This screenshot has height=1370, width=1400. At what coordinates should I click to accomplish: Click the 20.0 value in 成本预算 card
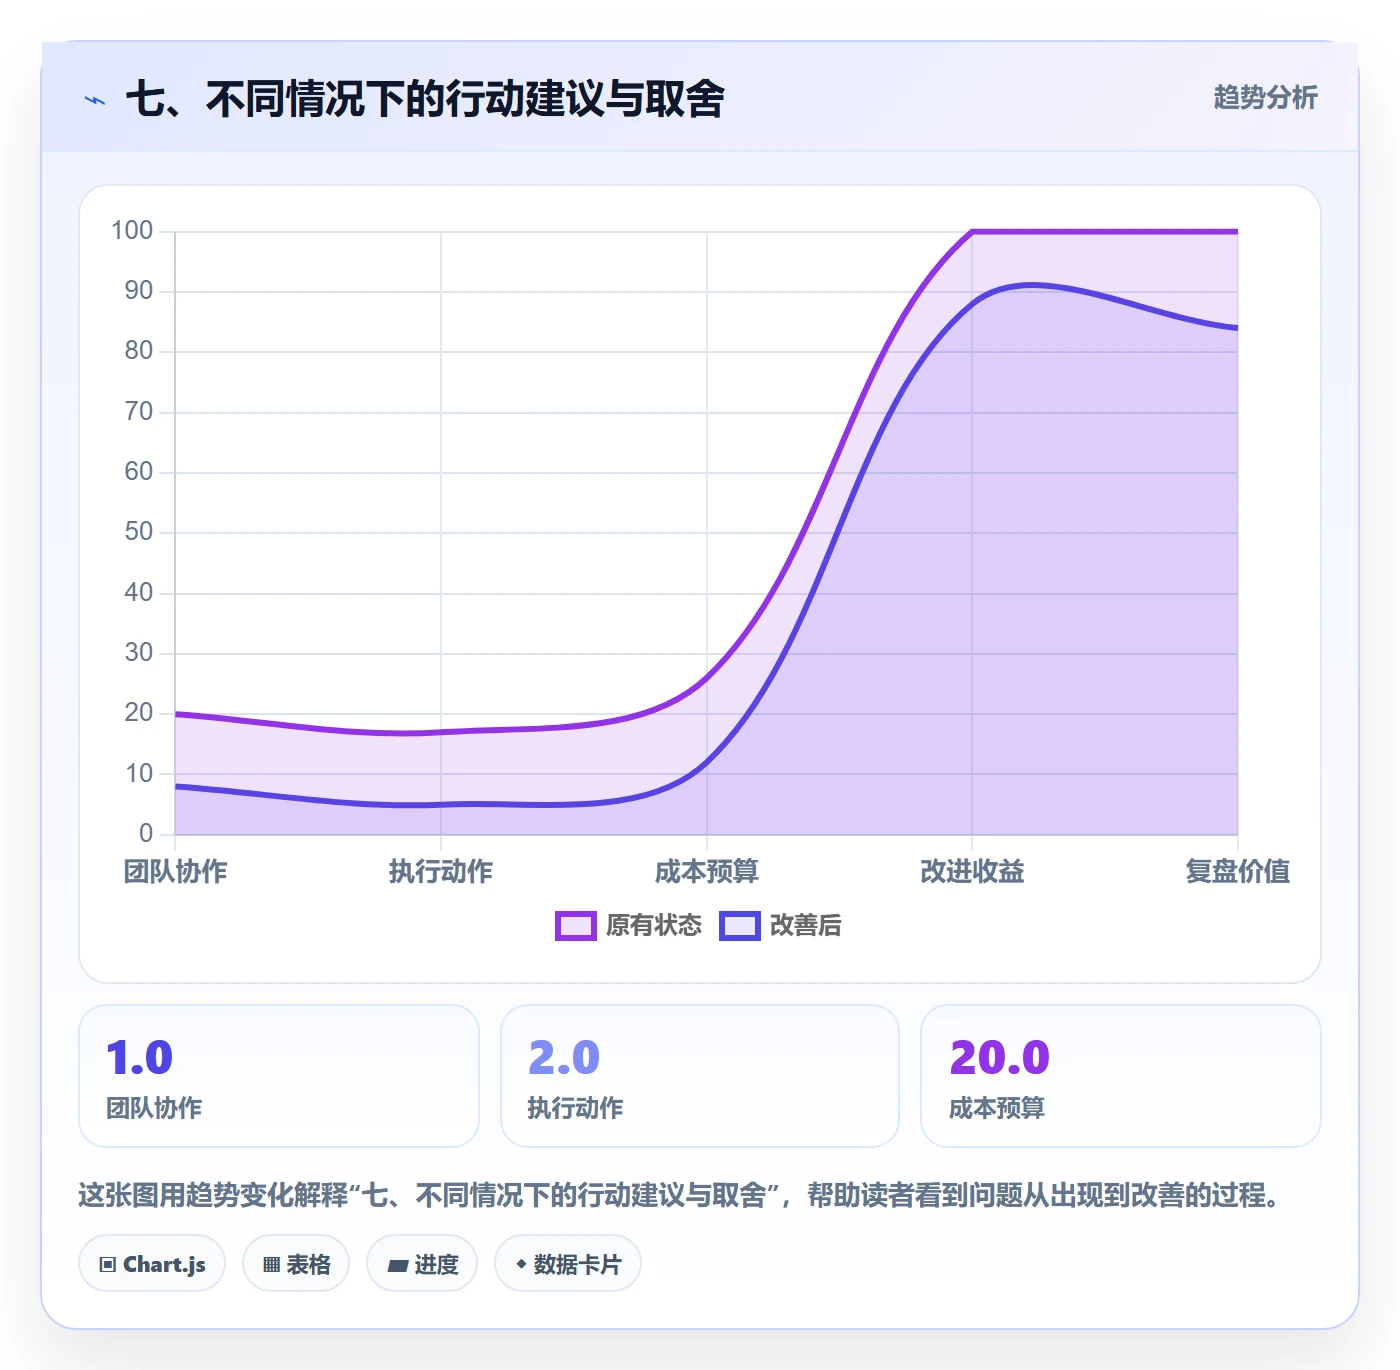point(1000,1058)
